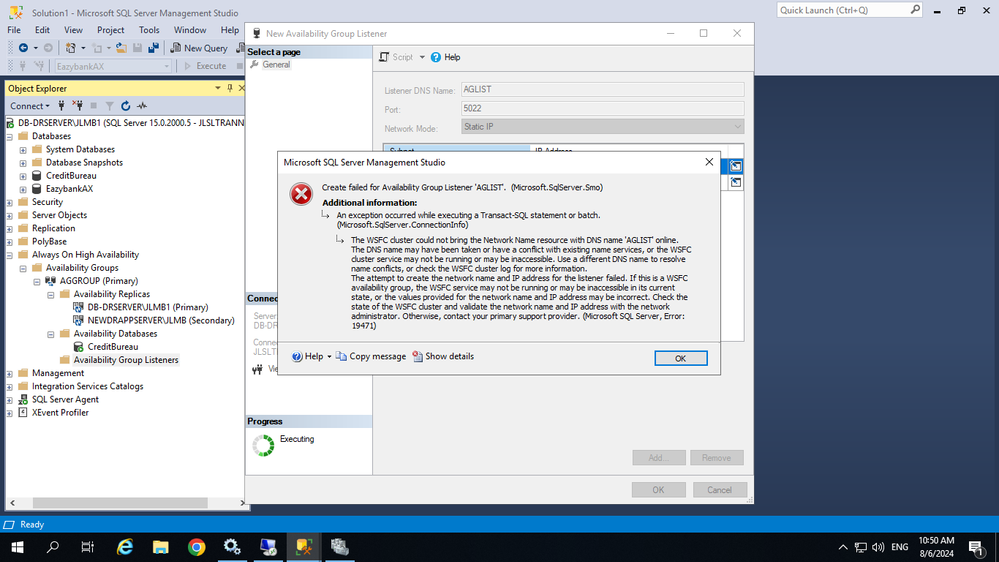
Task: Click the volume icon in system tray
Action: coord(878,547)
